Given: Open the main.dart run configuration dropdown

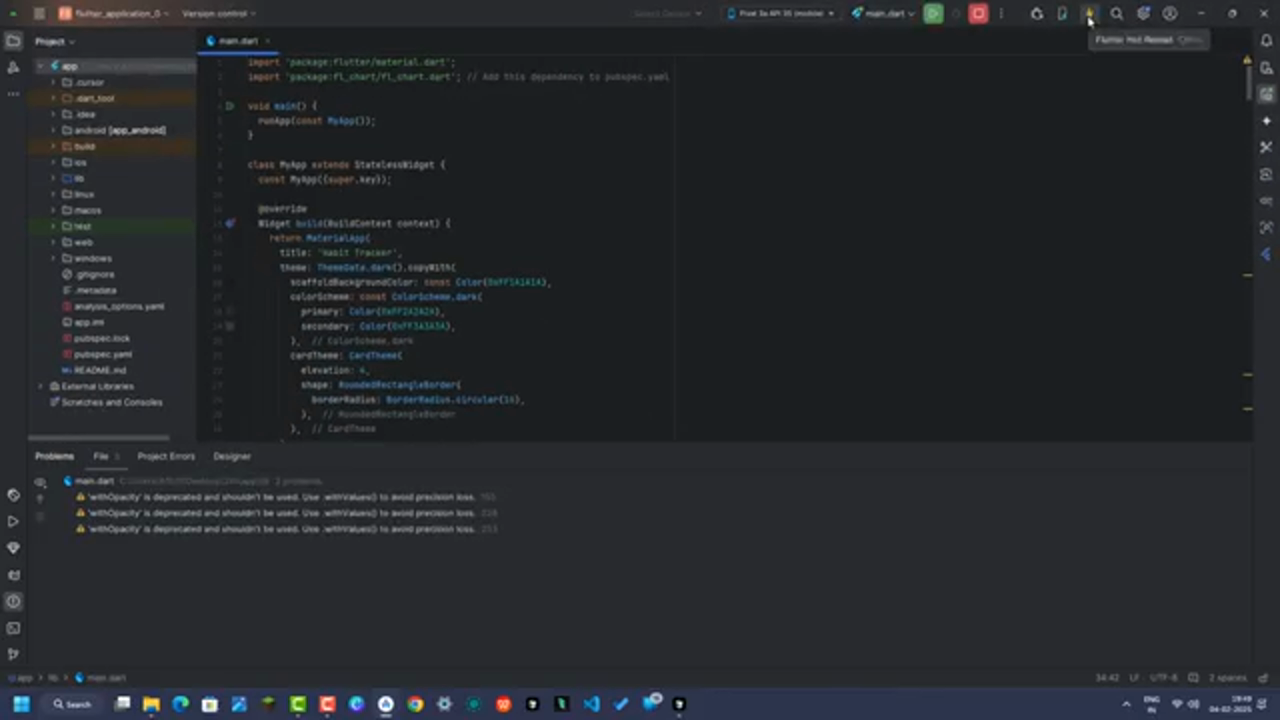Looking at the screenshot, I should (x=883, y=14).
